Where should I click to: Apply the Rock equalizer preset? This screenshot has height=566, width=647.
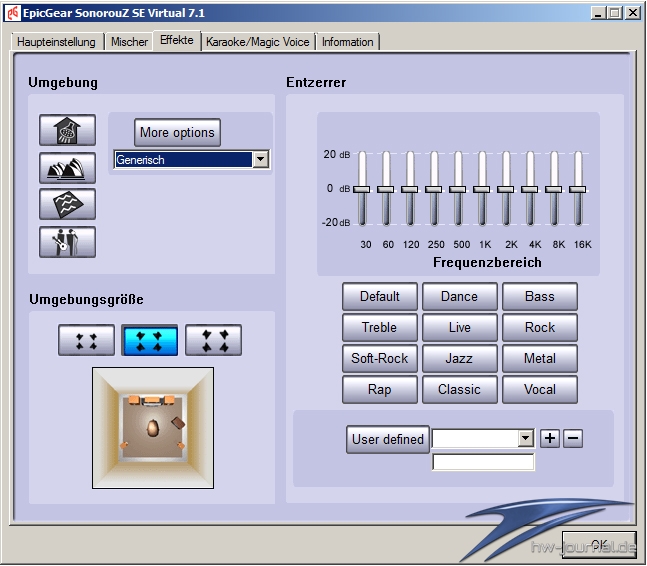pos(540,327)
